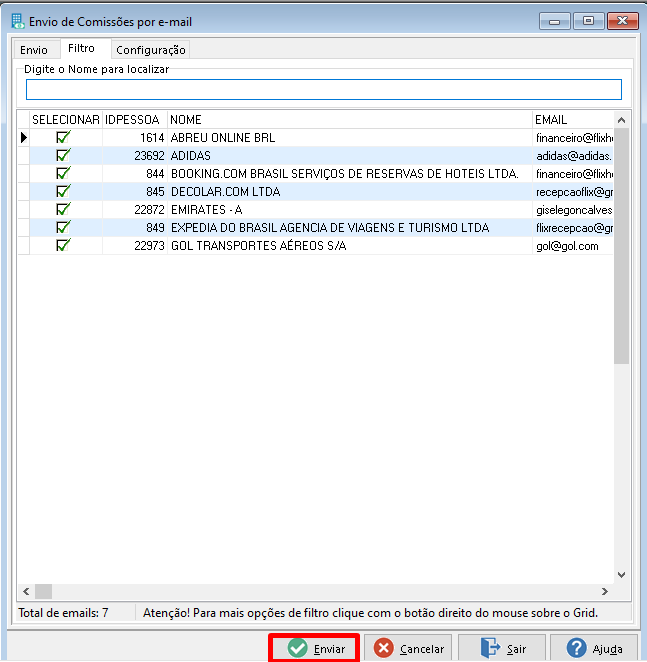The height and width of the screenshot is (662, 647).
Task: Click ID cell 22973
Action: [x=135, y=246]
